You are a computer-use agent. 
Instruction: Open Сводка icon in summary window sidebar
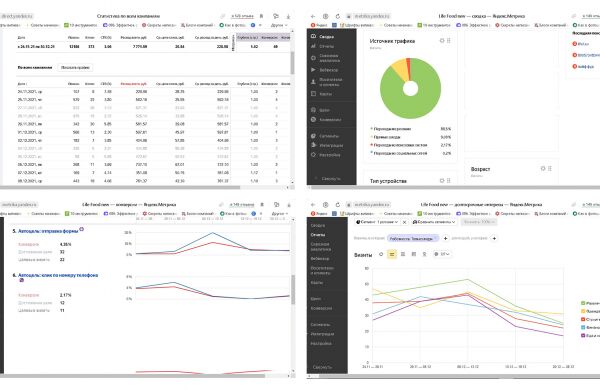point(313,36)
